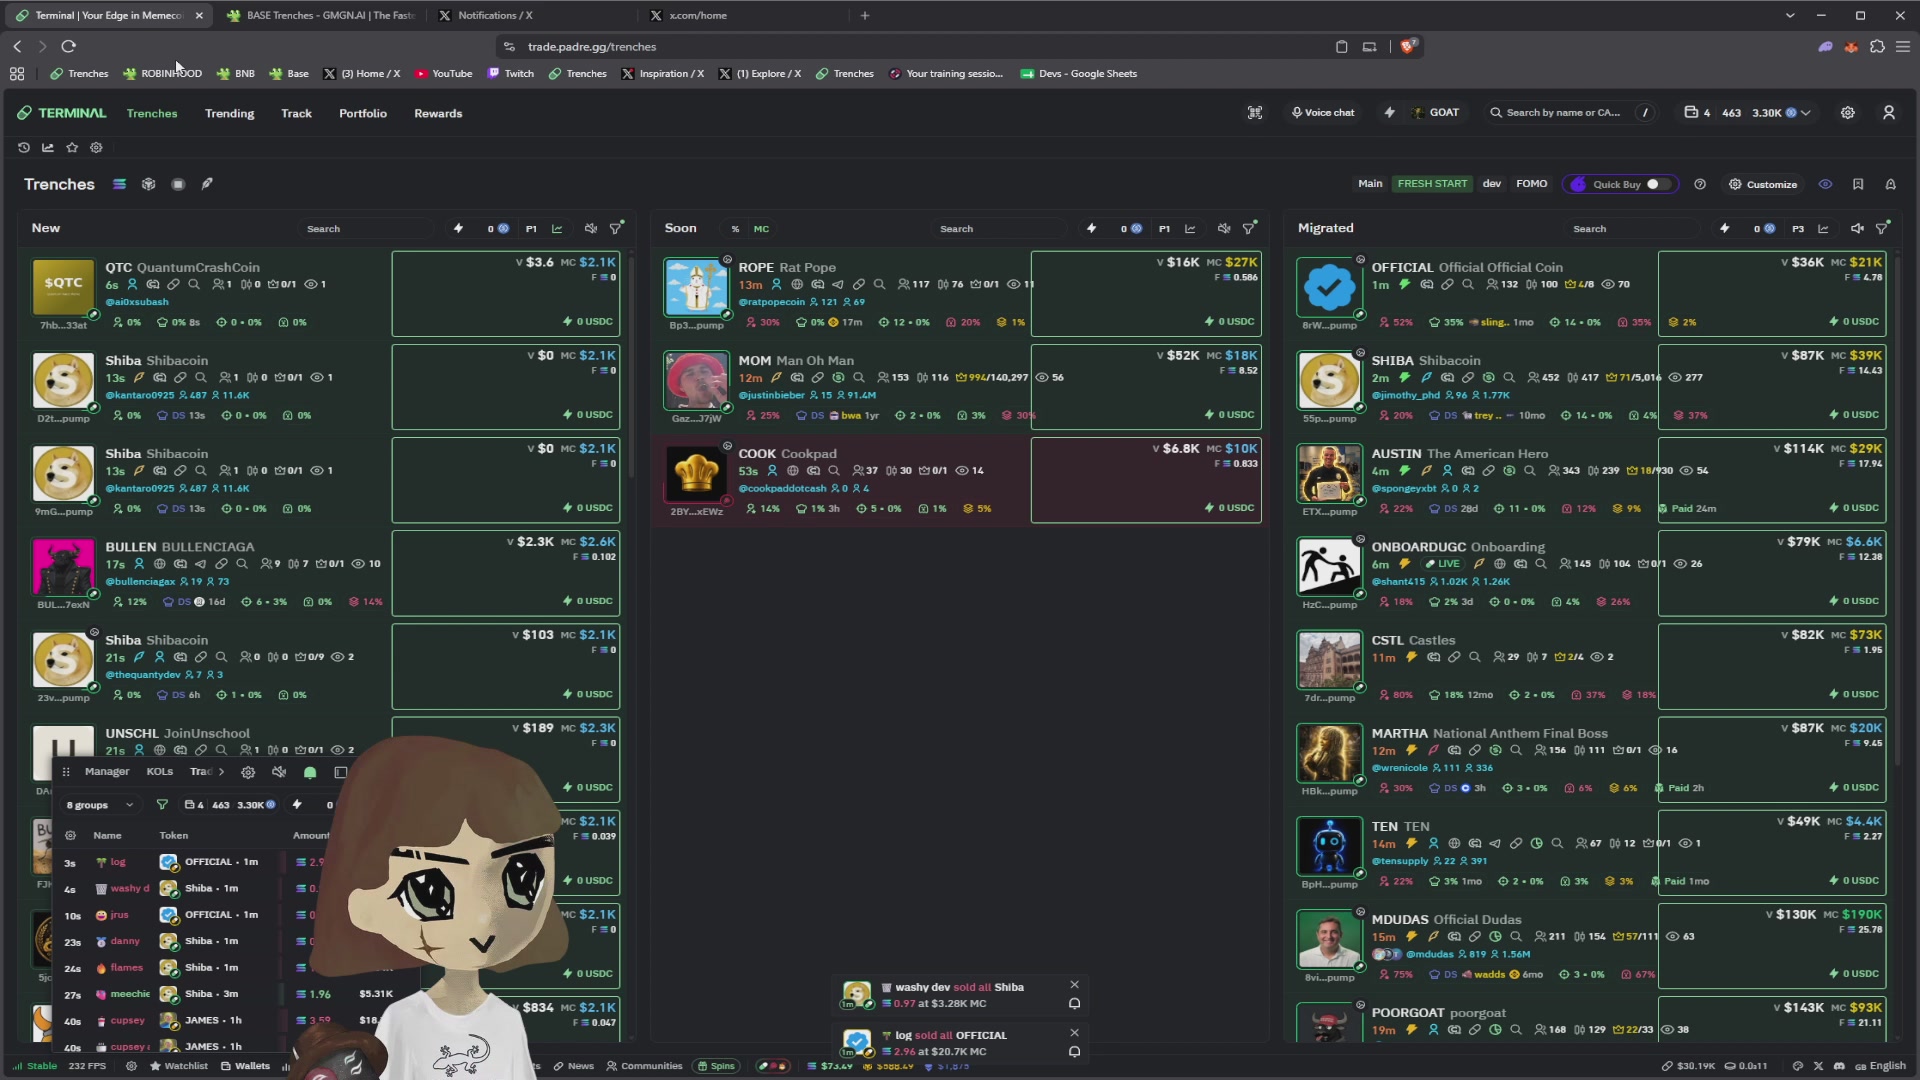Toggle mute speaker in tracker panel
This screenshot has height=1080, width=1920.
pos(279,772)
